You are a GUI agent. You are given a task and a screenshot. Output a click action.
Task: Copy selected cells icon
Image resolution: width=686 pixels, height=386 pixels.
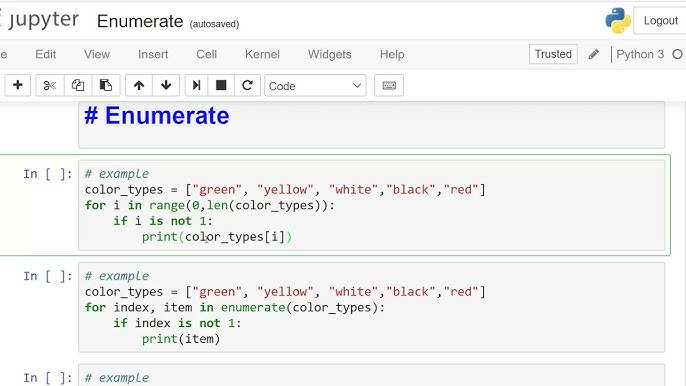coord(78,85)
